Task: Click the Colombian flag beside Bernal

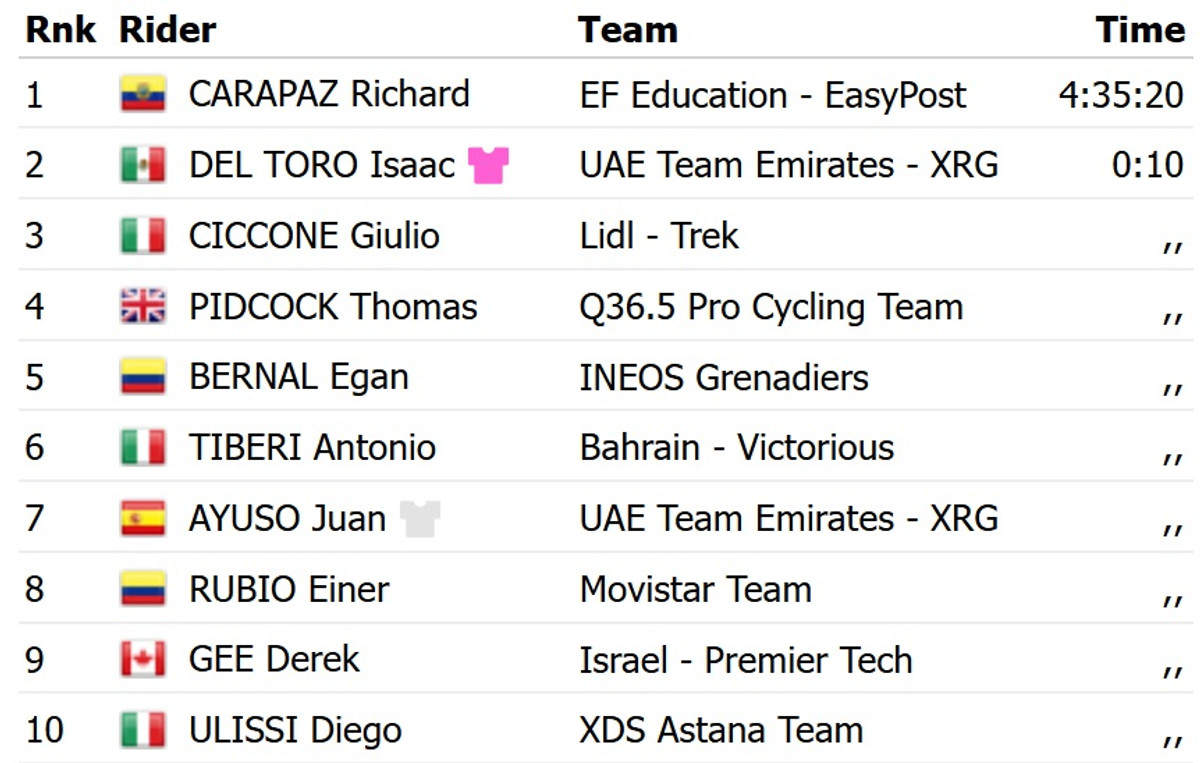Action: tap(143, 378)
